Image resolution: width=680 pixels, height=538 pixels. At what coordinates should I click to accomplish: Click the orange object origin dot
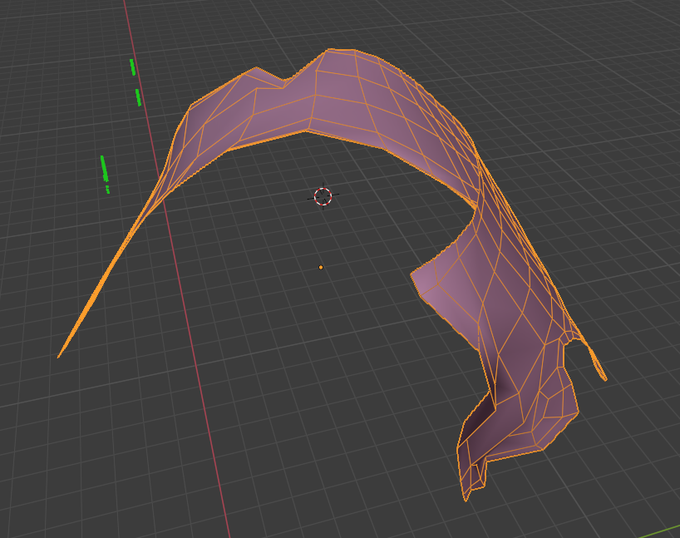point(321,267)
